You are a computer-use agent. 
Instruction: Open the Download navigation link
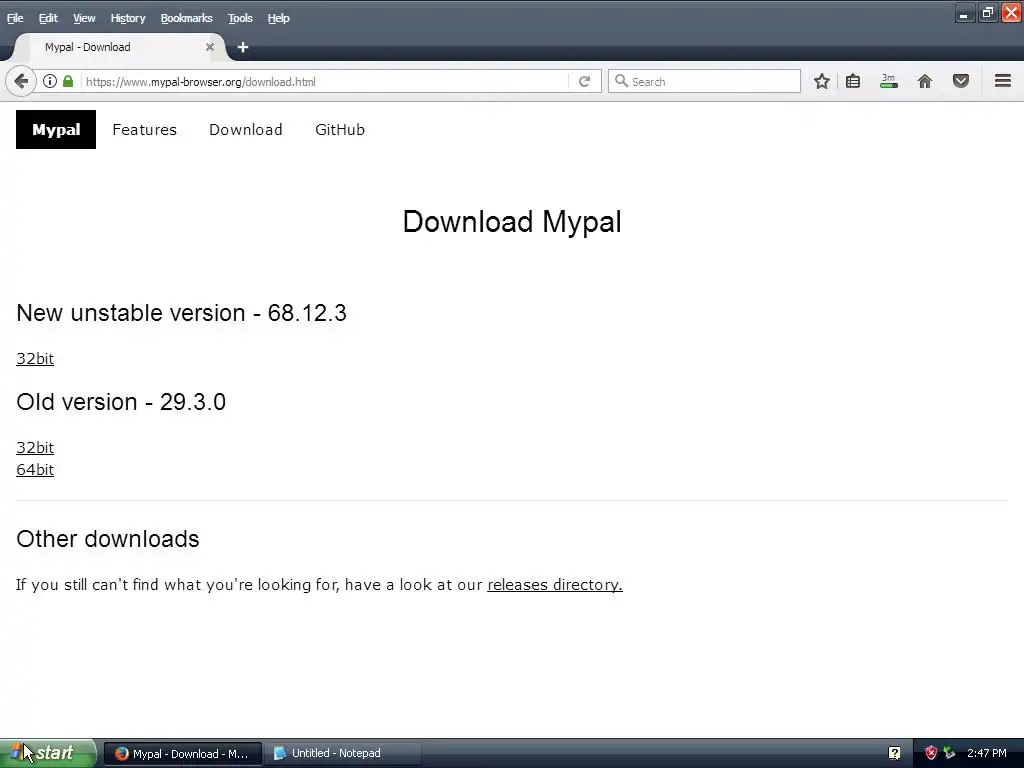(x=246, y=129)
